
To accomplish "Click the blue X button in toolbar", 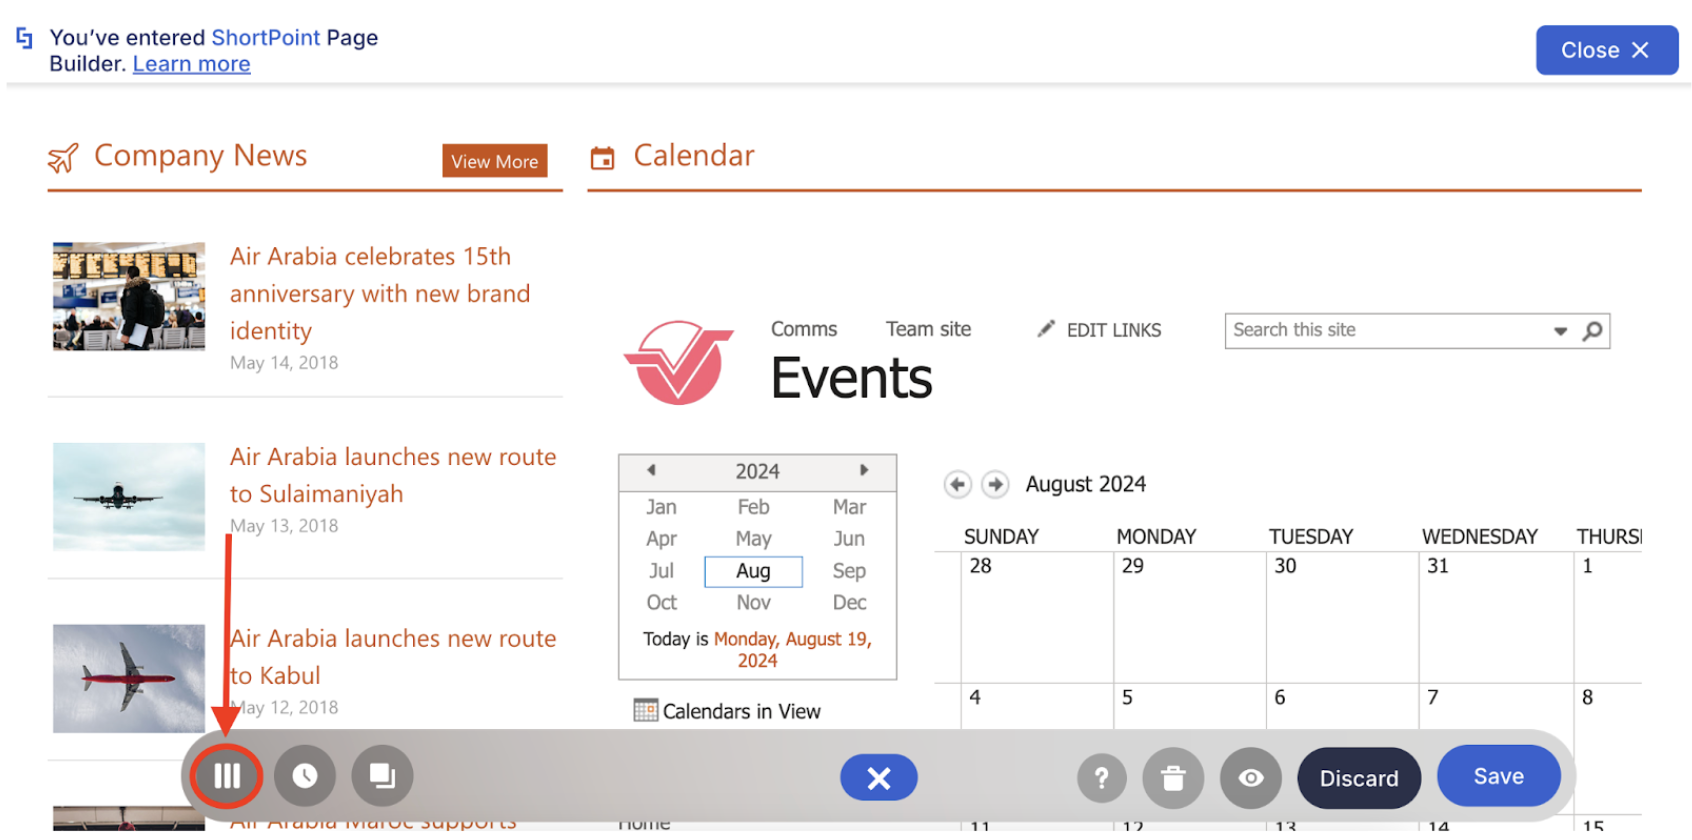I will [879, 778].
